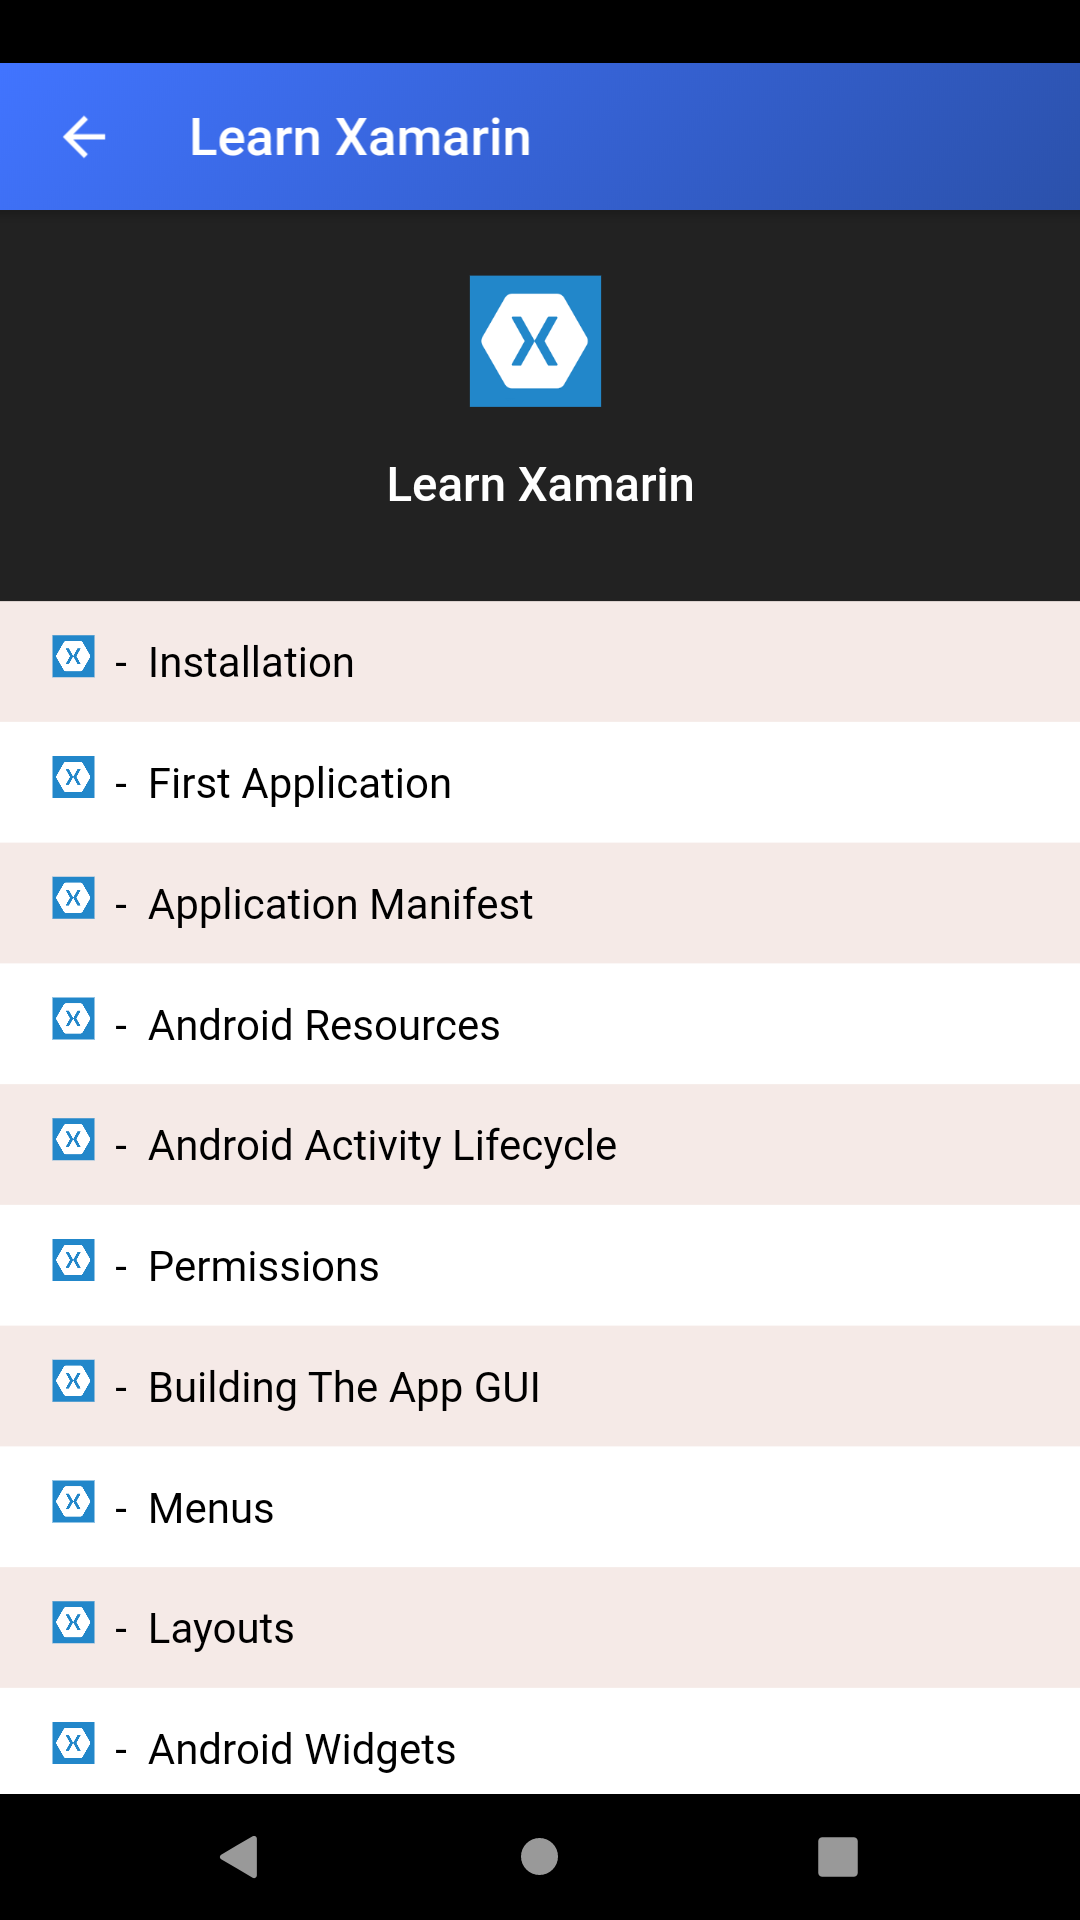The image size is (1080, 1920).
Task: Click the Xamarin icon beside First Application
Action: point(73,781)
